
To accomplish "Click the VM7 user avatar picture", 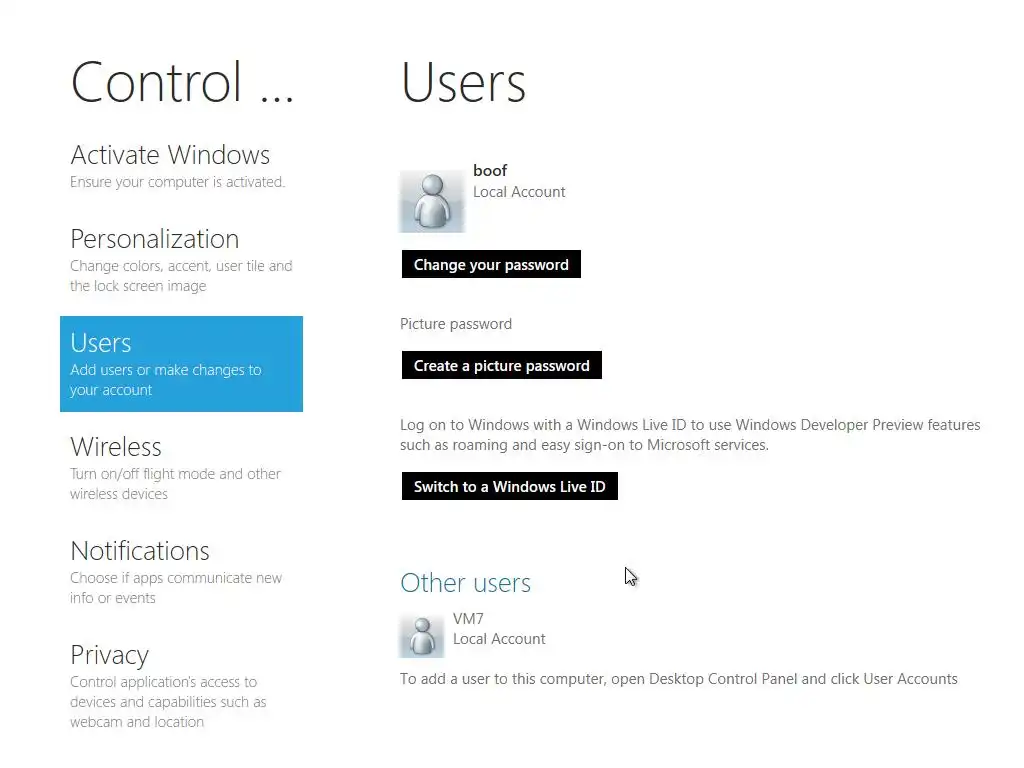I will pyautogui.click(x=422, y=635).
